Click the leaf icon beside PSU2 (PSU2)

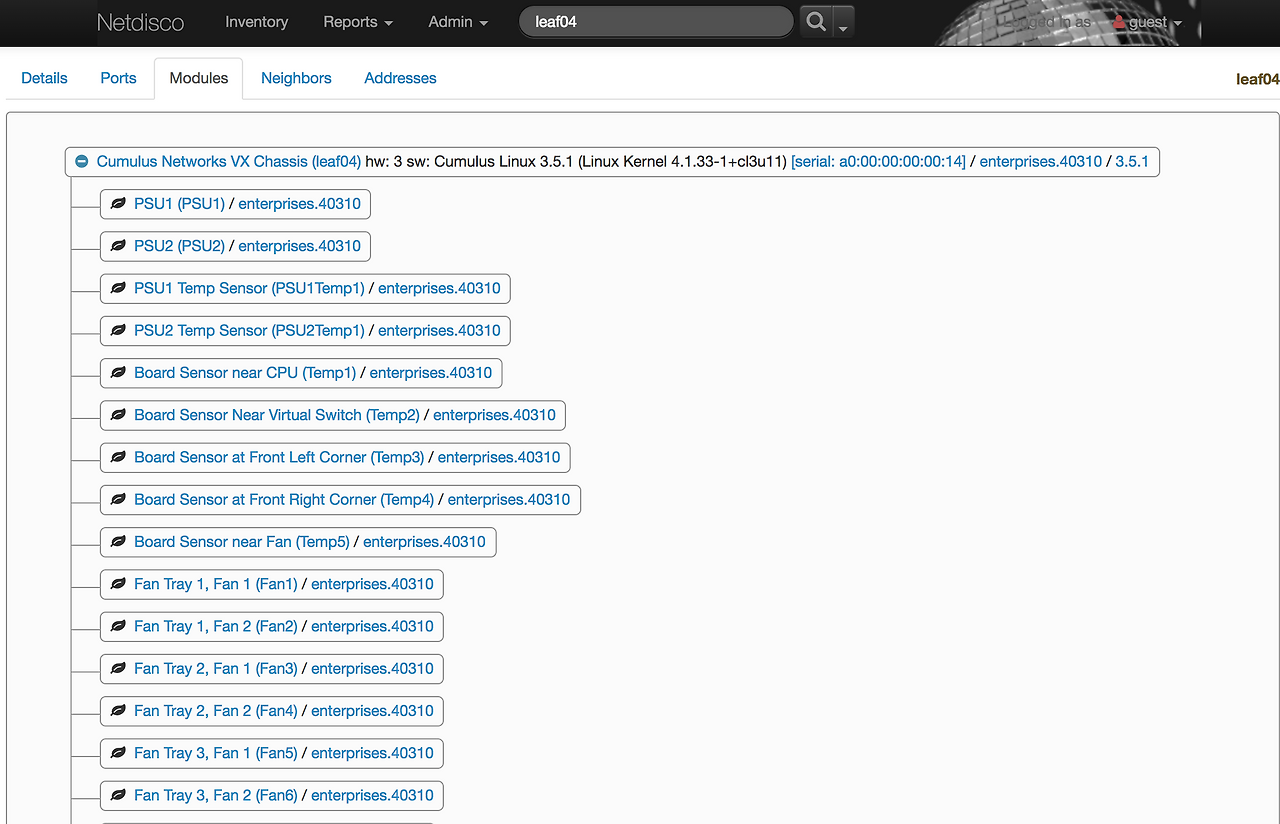(x=118, y=246)
